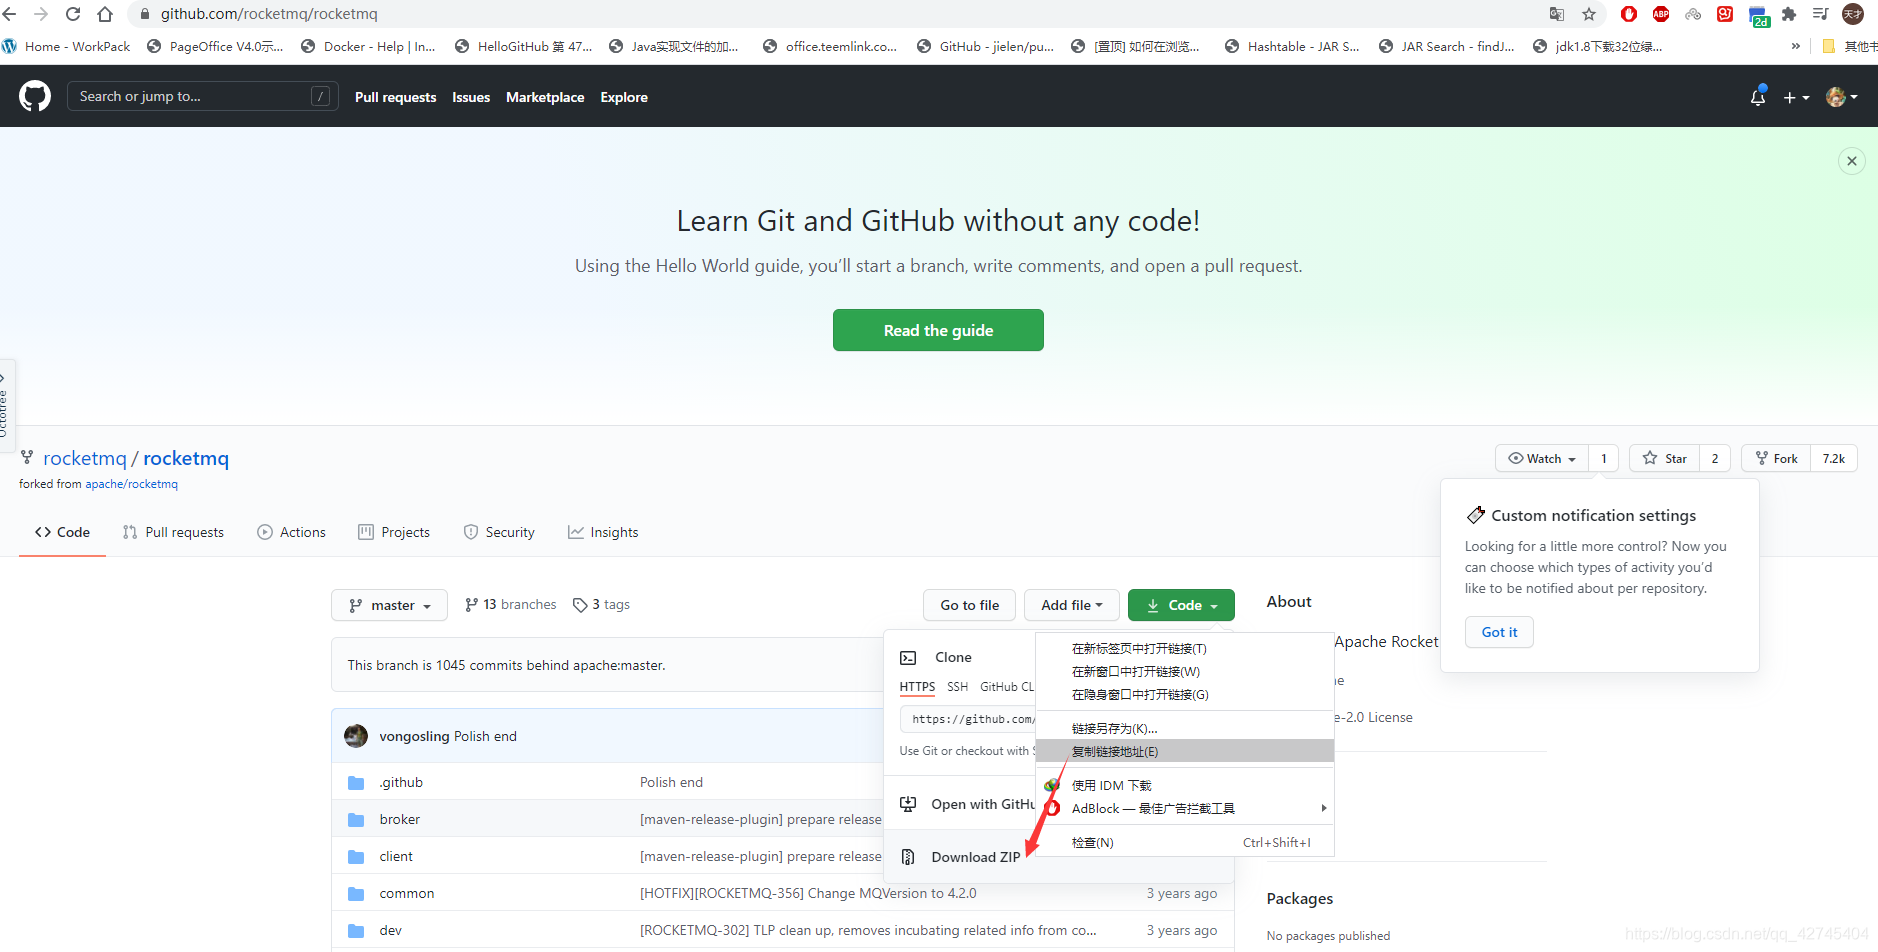1878x952 pixels.
Task: Open the .github folder
Action: (x=401, y=782)
